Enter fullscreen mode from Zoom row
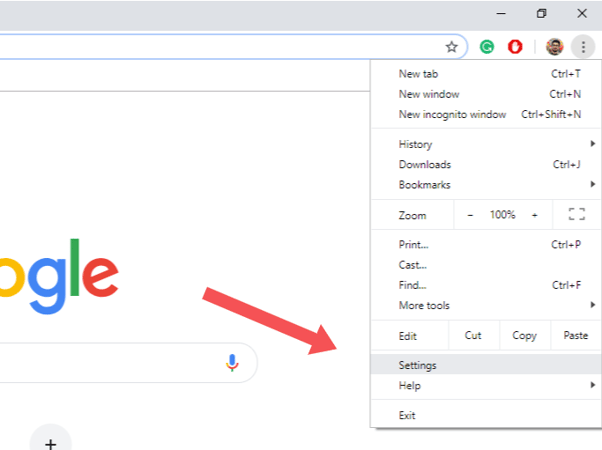The image size is (602, 450). point(576,215)
